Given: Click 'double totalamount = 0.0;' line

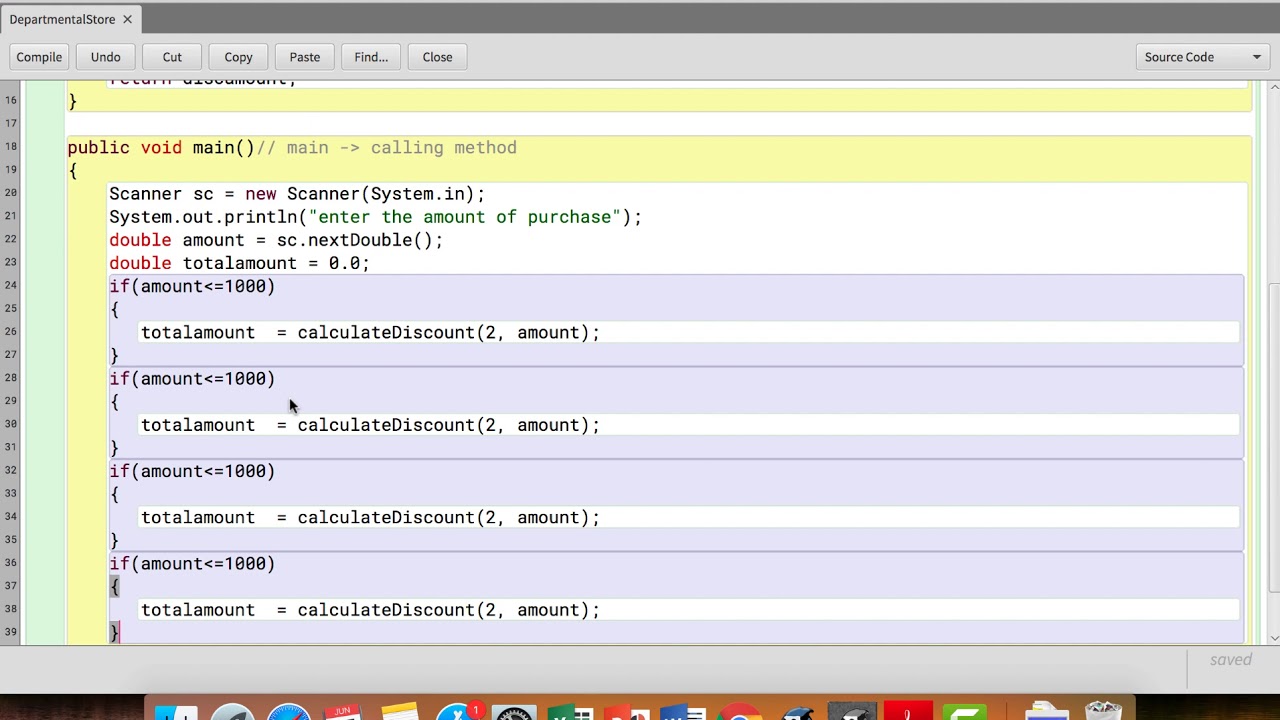Looking at the screenshot, I should (x=239, y=263).
